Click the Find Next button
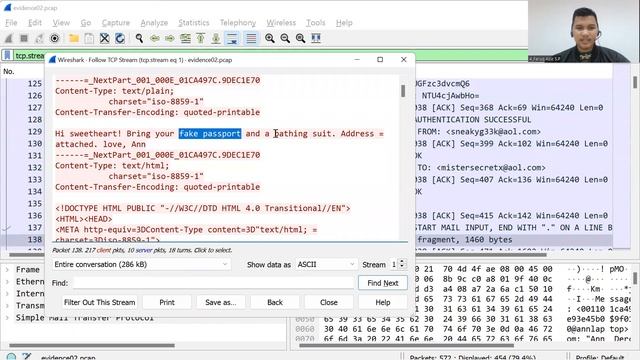 [382, 283]
